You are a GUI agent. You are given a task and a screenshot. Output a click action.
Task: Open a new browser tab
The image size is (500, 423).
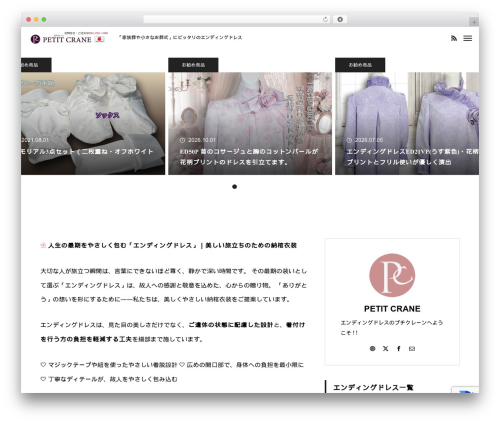click(474, 22)
